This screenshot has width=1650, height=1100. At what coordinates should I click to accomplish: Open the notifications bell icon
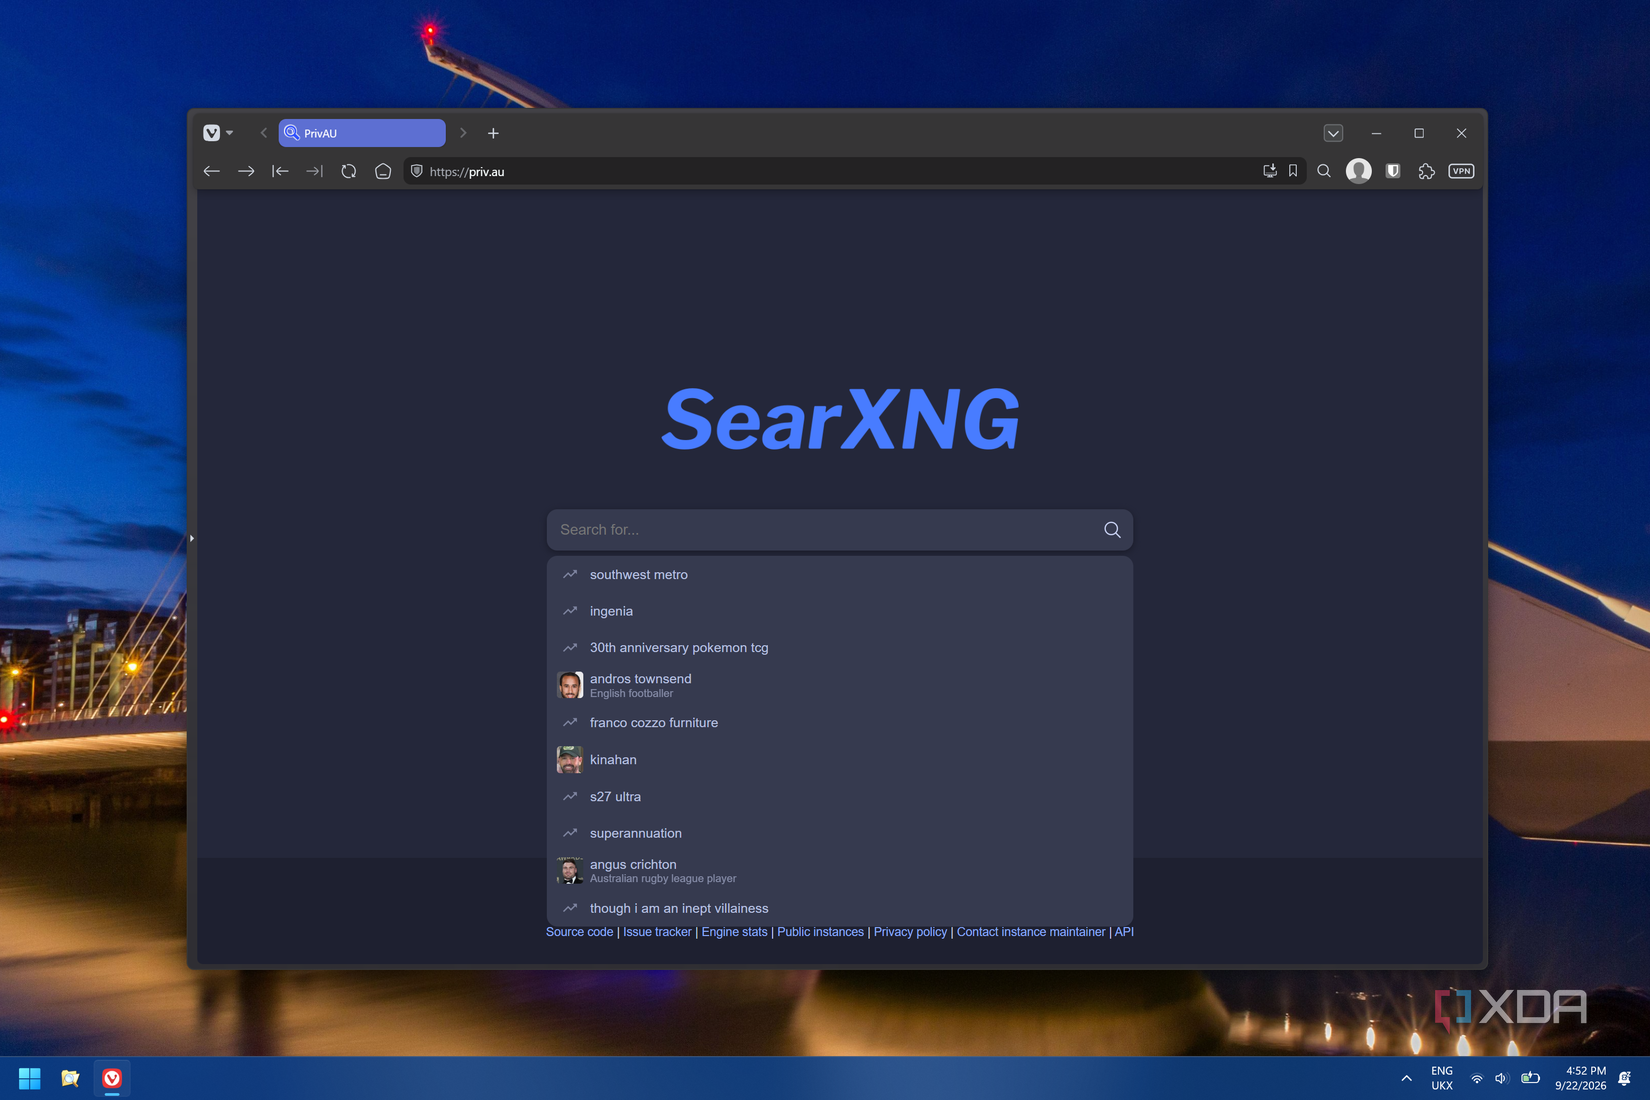[x=1625, y=1078]
